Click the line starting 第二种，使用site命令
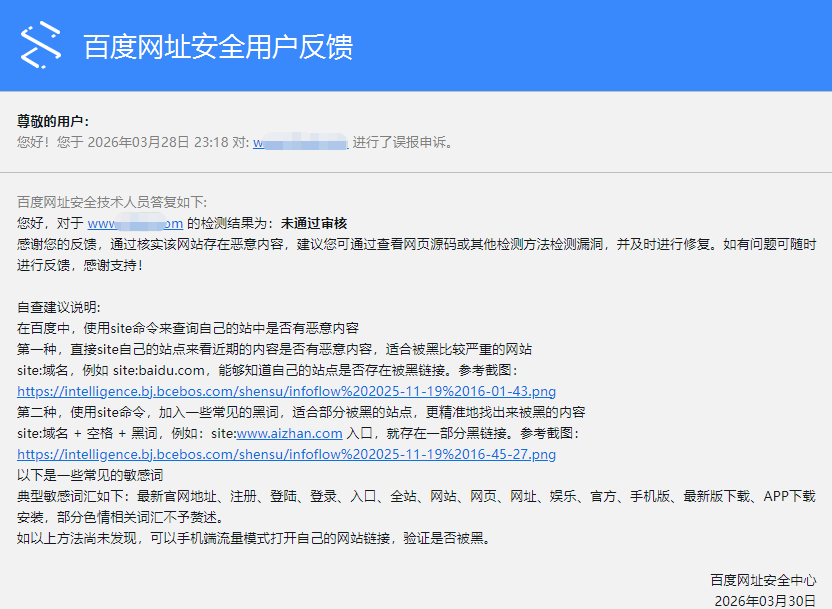Viewport: 832px width, 609px height. tap(301, 412)
